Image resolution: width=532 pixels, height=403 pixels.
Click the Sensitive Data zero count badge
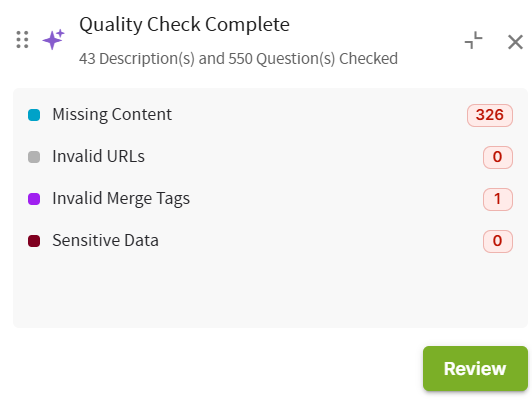coord(498,242)
